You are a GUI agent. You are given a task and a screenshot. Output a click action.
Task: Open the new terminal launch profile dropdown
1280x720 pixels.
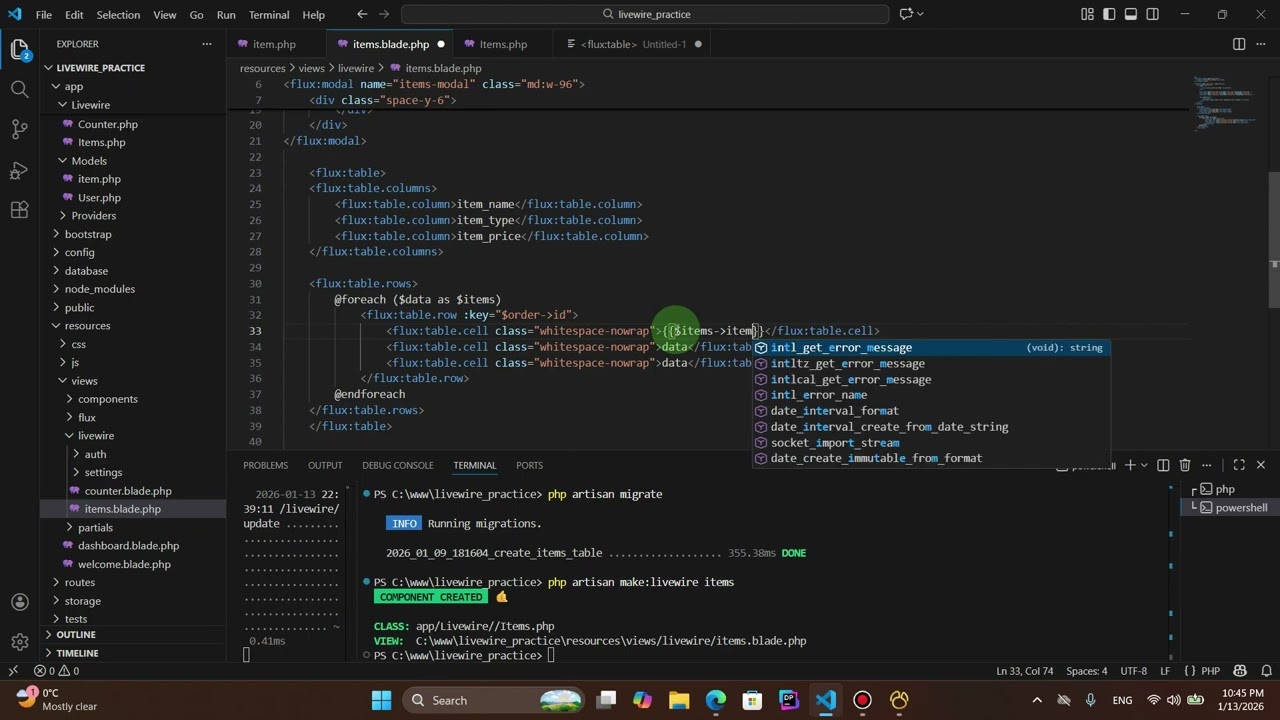pos(1145,465)
